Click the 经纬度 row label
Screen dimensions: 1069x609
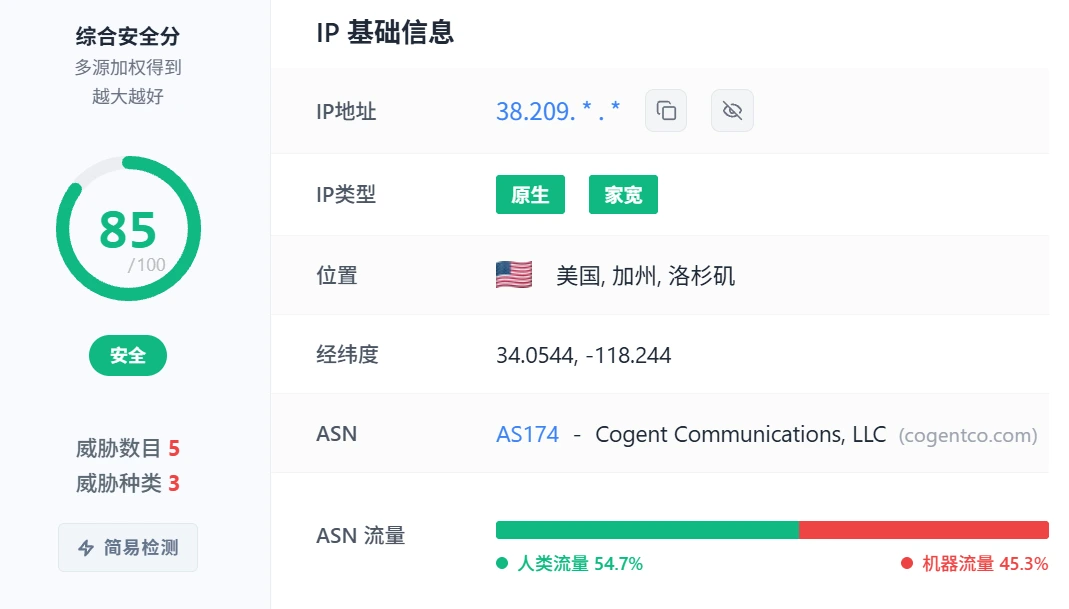(347, 355)
